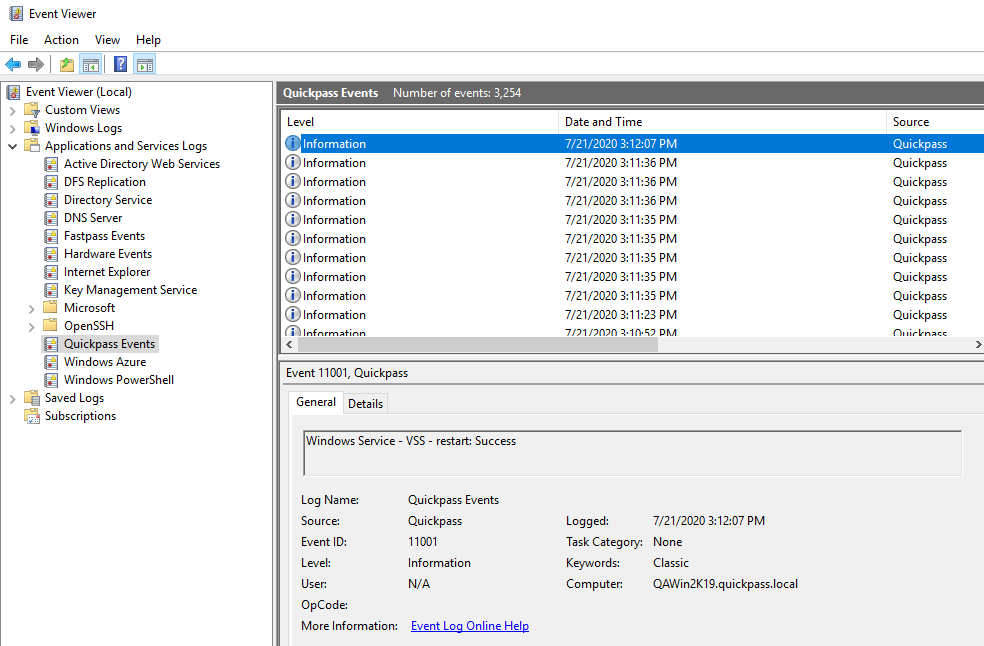Screen dimensions: 984x646
Task: Switch to the Details tab
Action: pos(365,404)
